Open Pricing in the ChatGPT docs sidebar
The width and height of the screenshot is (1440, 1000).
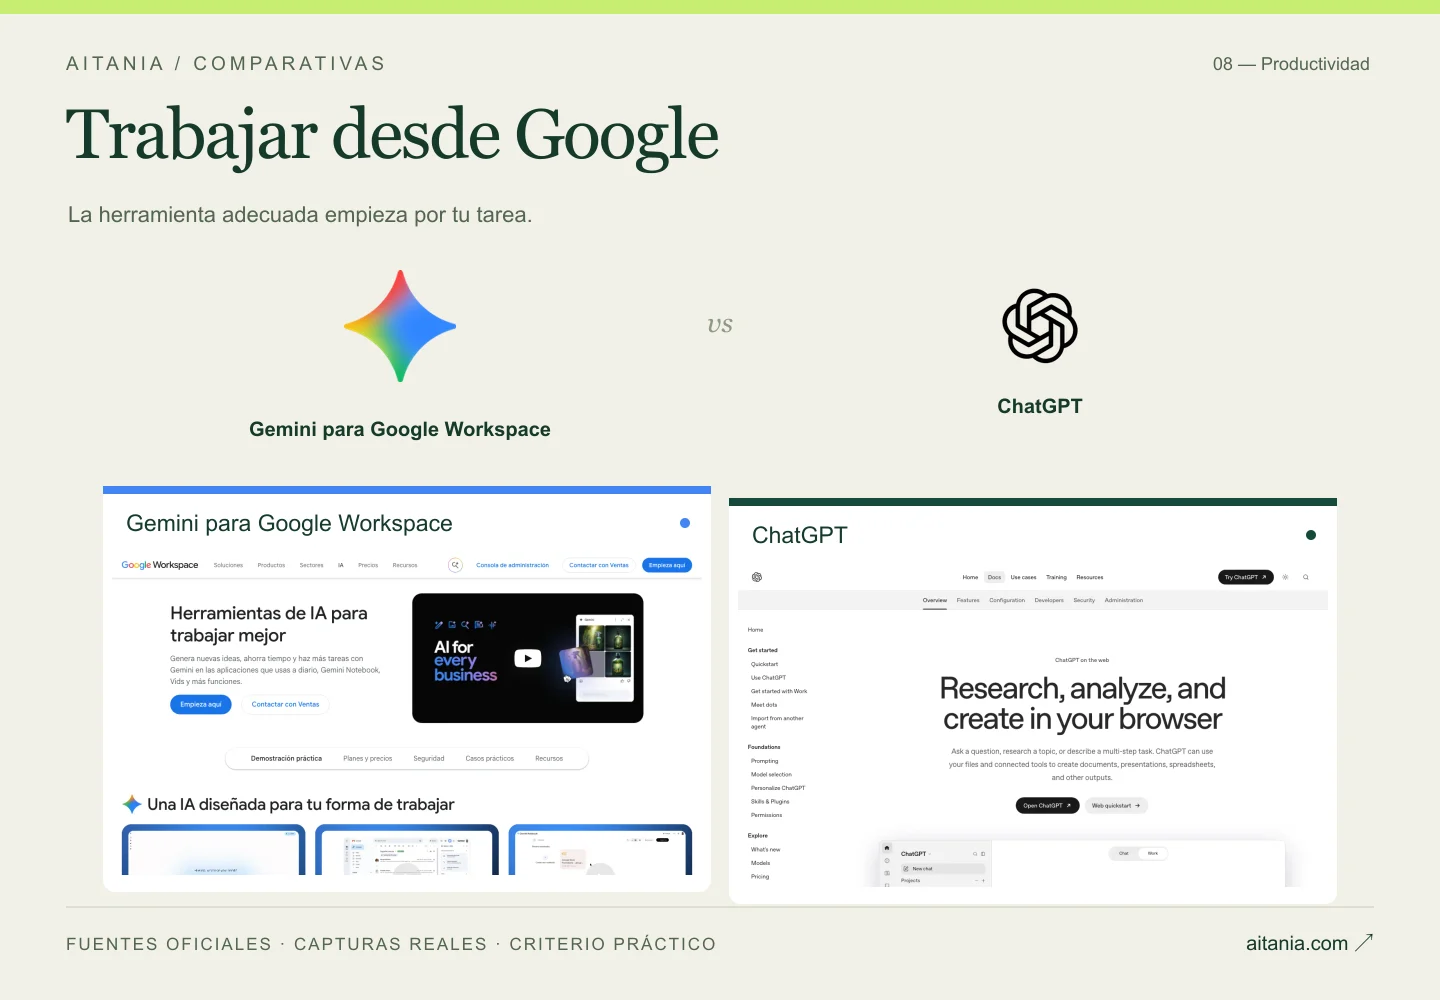click(760, 877)
